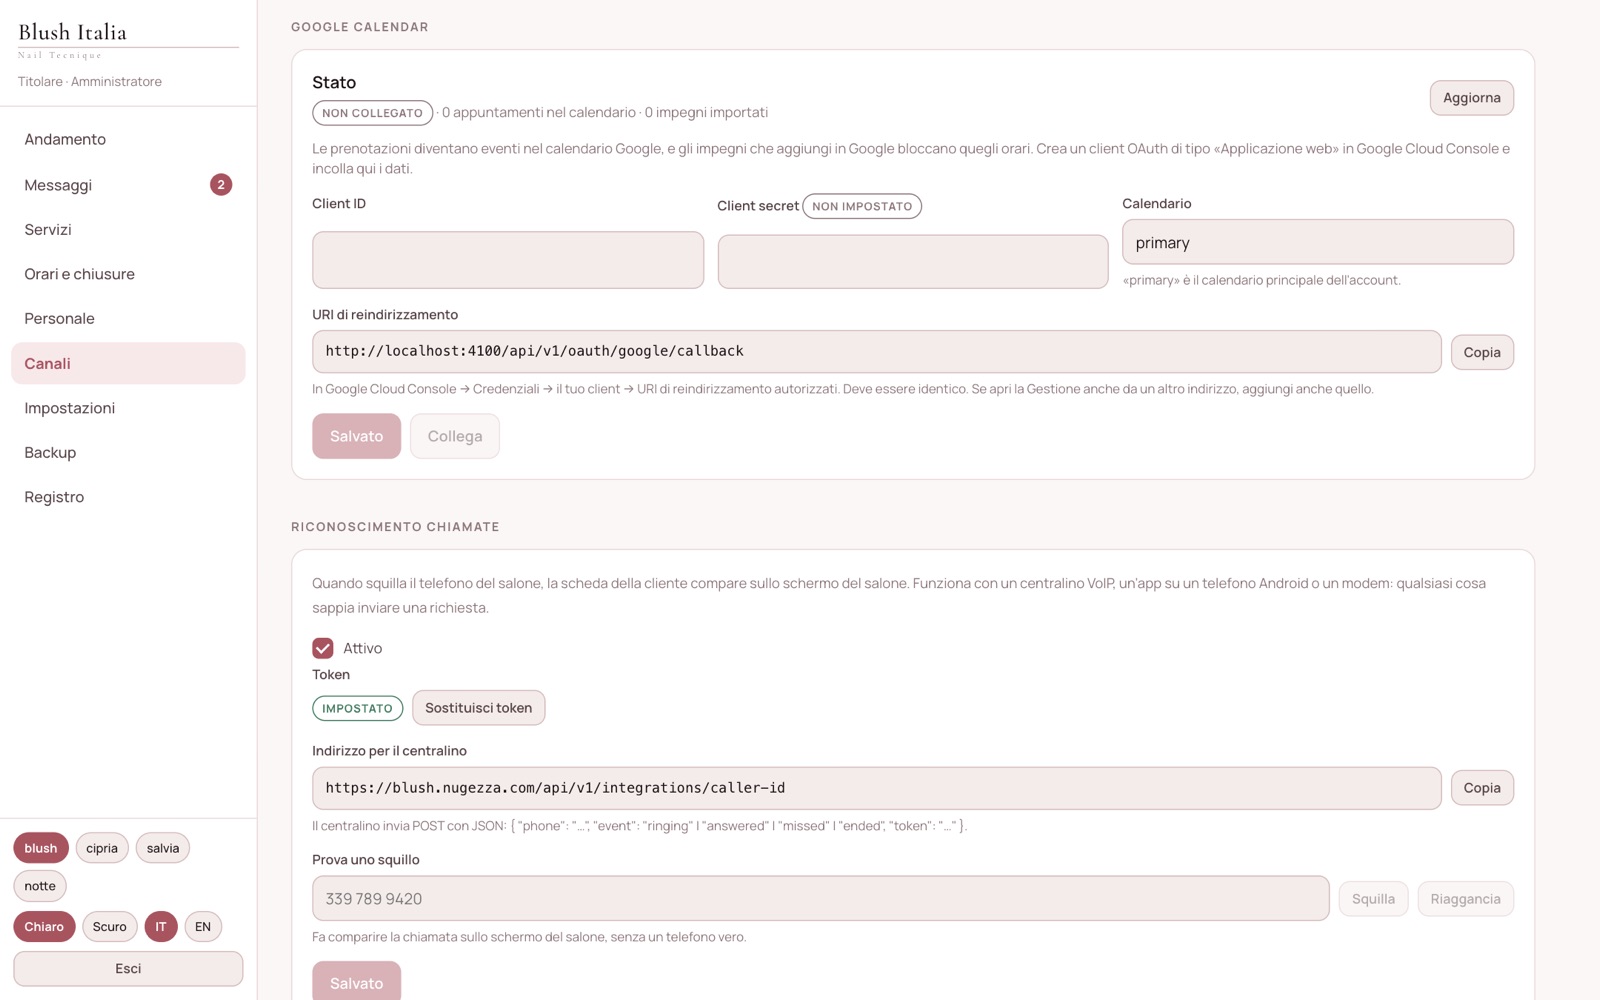
Task: Switch to Scuro dark mode
Action: (x=110, y=927)
